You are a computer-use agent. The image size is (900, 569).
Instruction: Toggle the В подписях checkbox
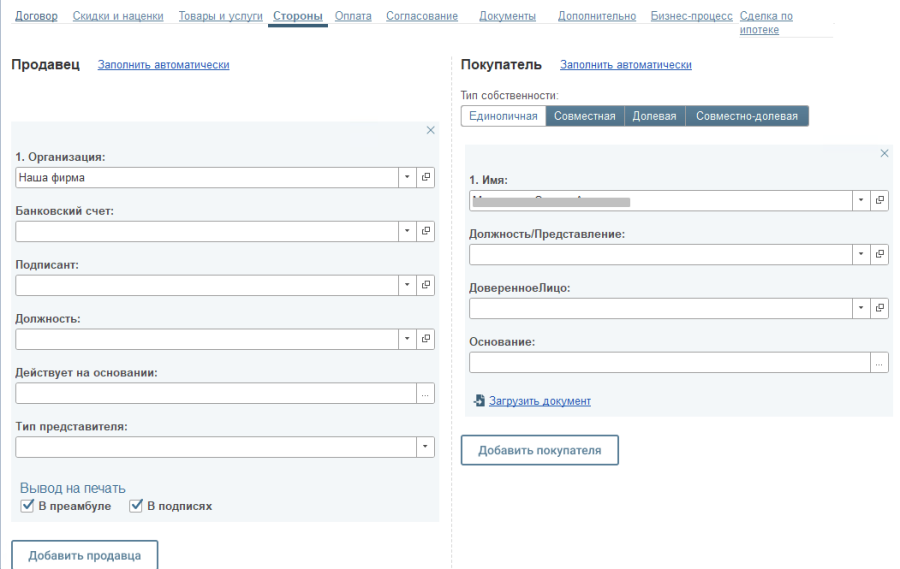[137, 506]
